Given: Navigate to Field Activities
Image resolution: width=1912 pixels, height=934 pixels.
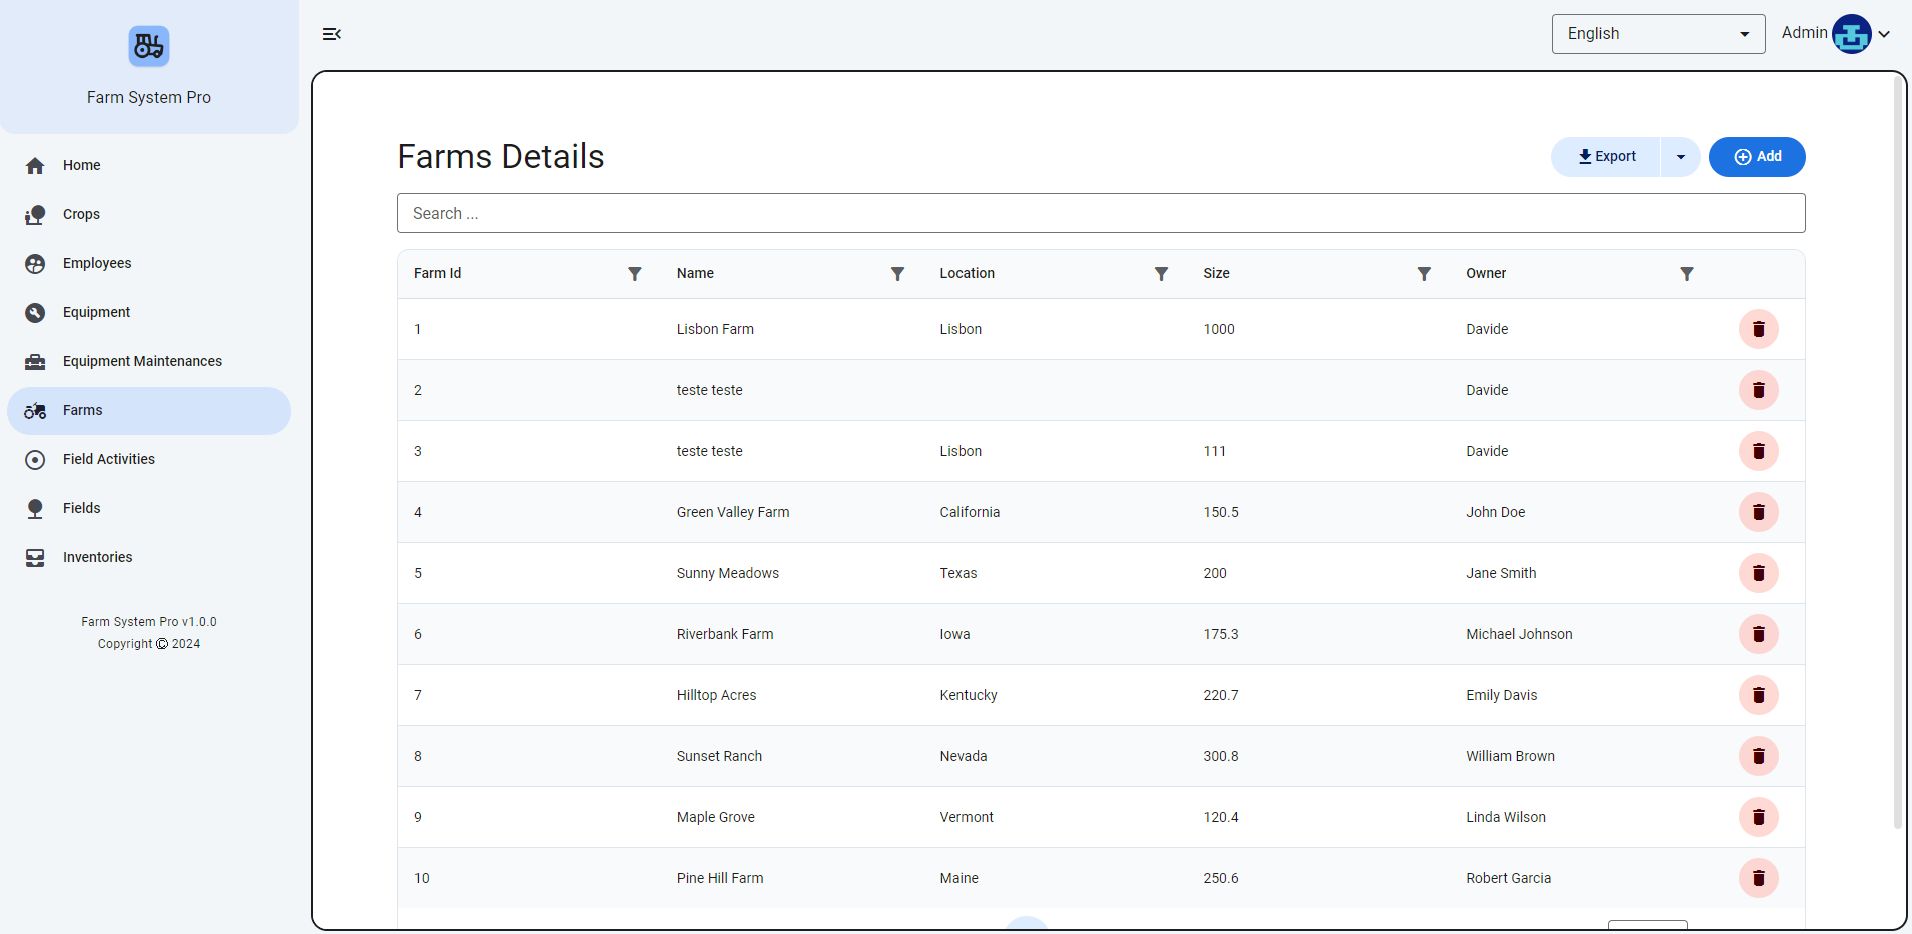Looking at the screenshot, I should pyautogui.click(x=108, y=459).
